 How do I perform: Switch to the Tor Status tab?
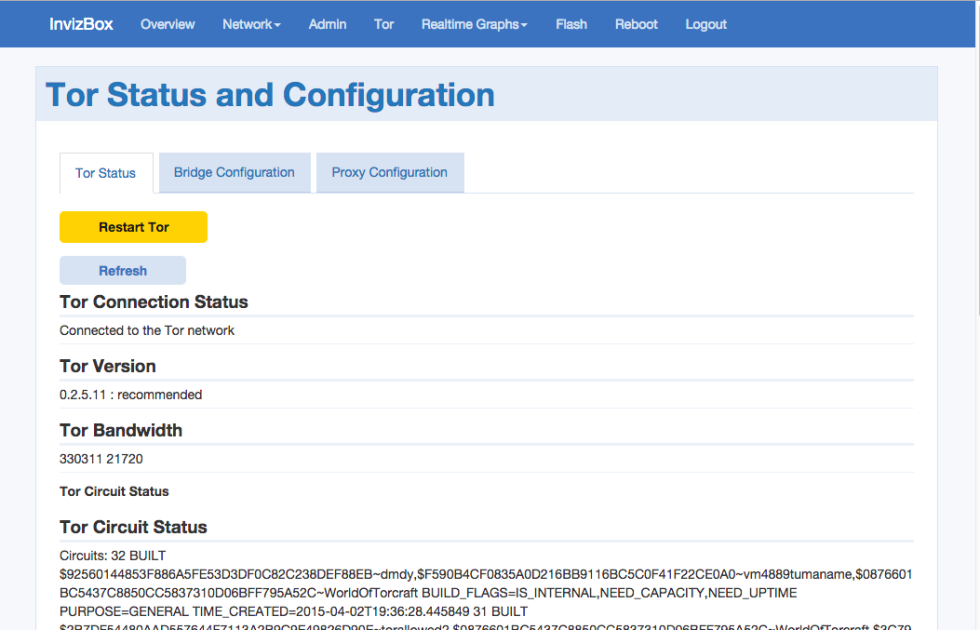tap(106, 173)
